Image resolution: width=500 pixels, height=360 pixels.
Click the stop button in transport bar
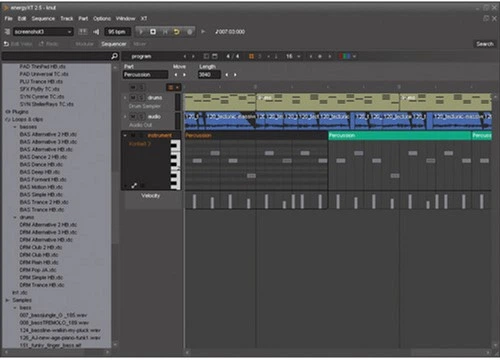point(153,32)
